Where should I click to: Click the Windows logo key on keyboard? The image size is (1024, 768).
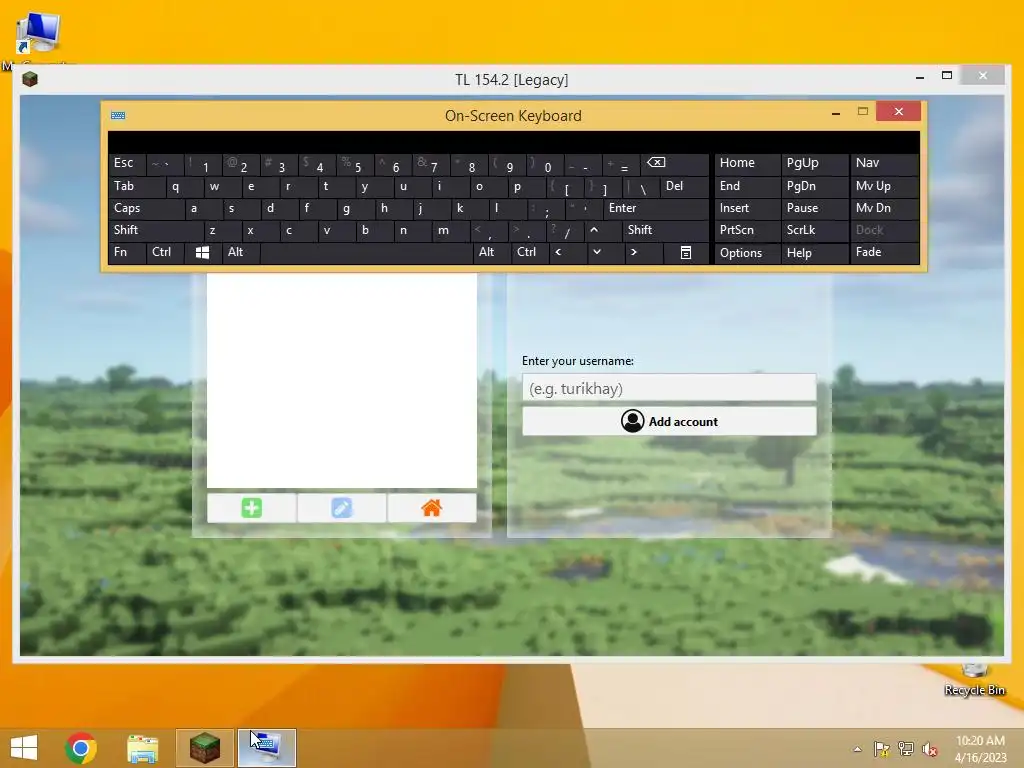(202, 252)
